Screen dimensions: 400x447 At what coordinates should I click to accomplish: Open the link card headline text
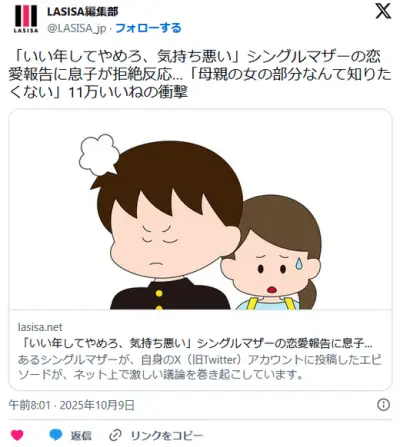(x=198, y=343)
